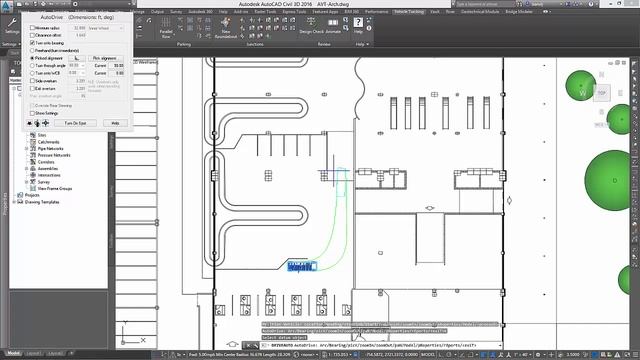The image size is (640, 360).
Task: Expand the Survey tree node
Action: coord(27,182)
